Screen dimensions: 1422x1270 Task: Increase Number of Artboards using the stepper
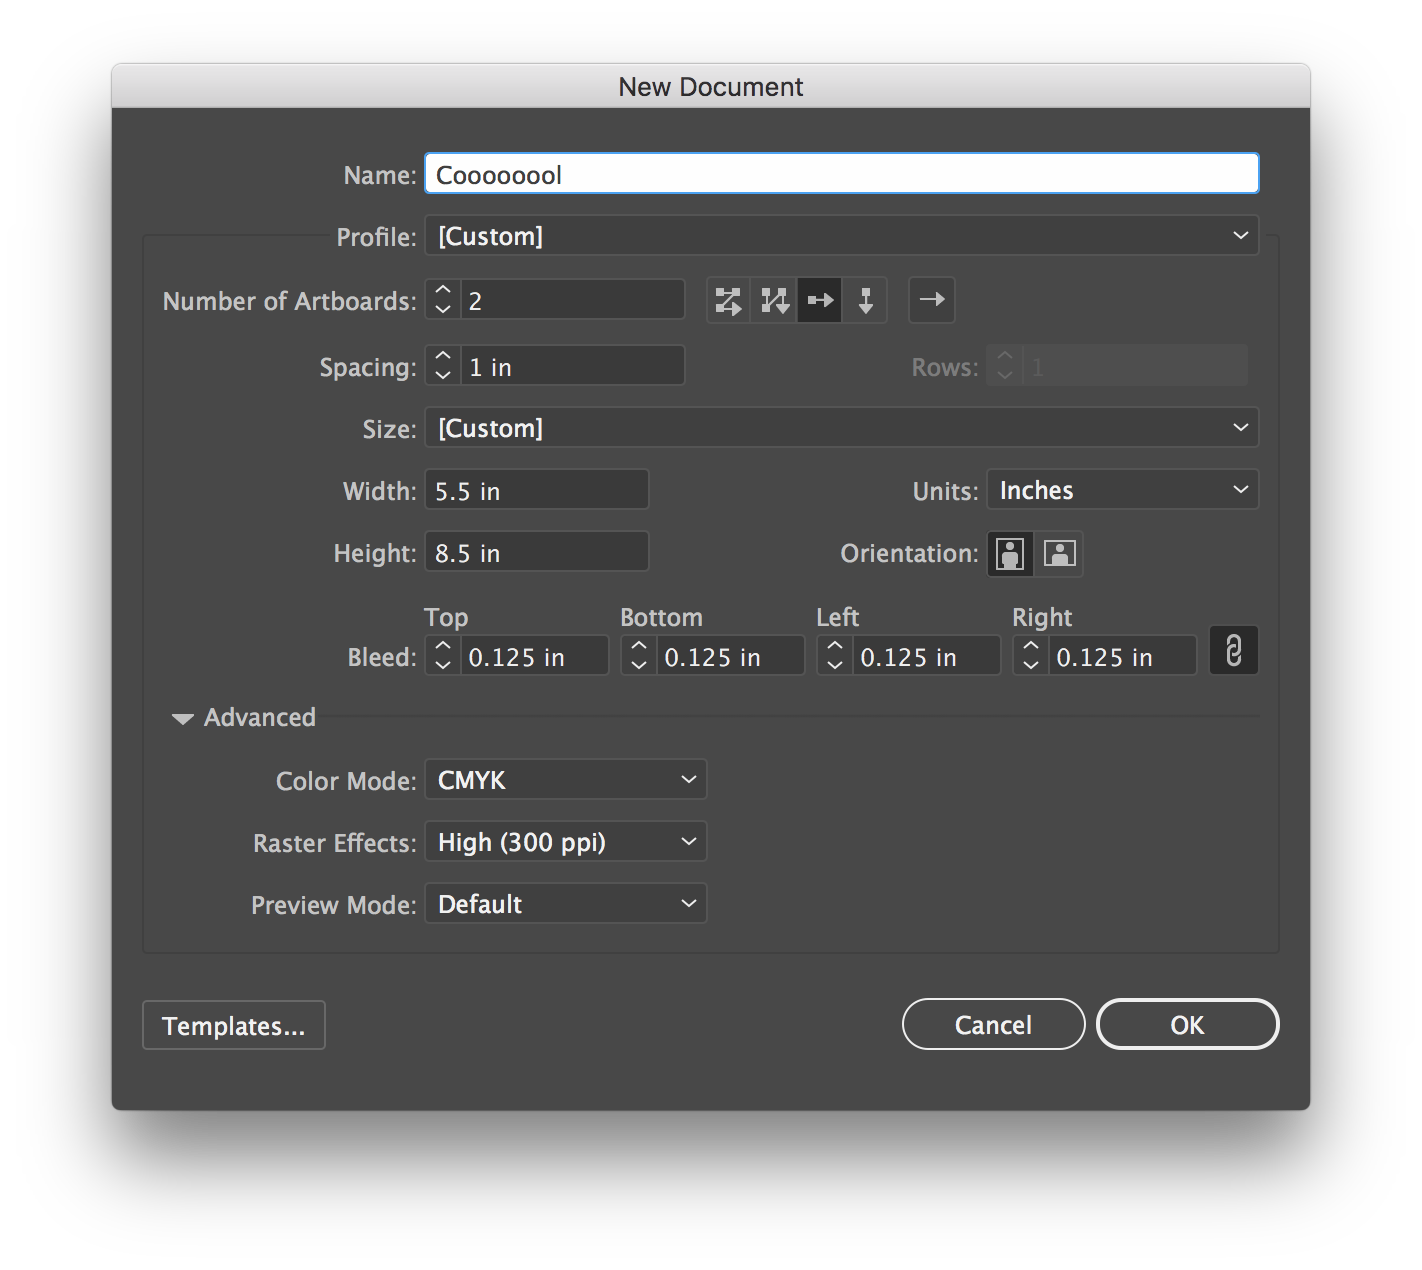click(442, 292)
